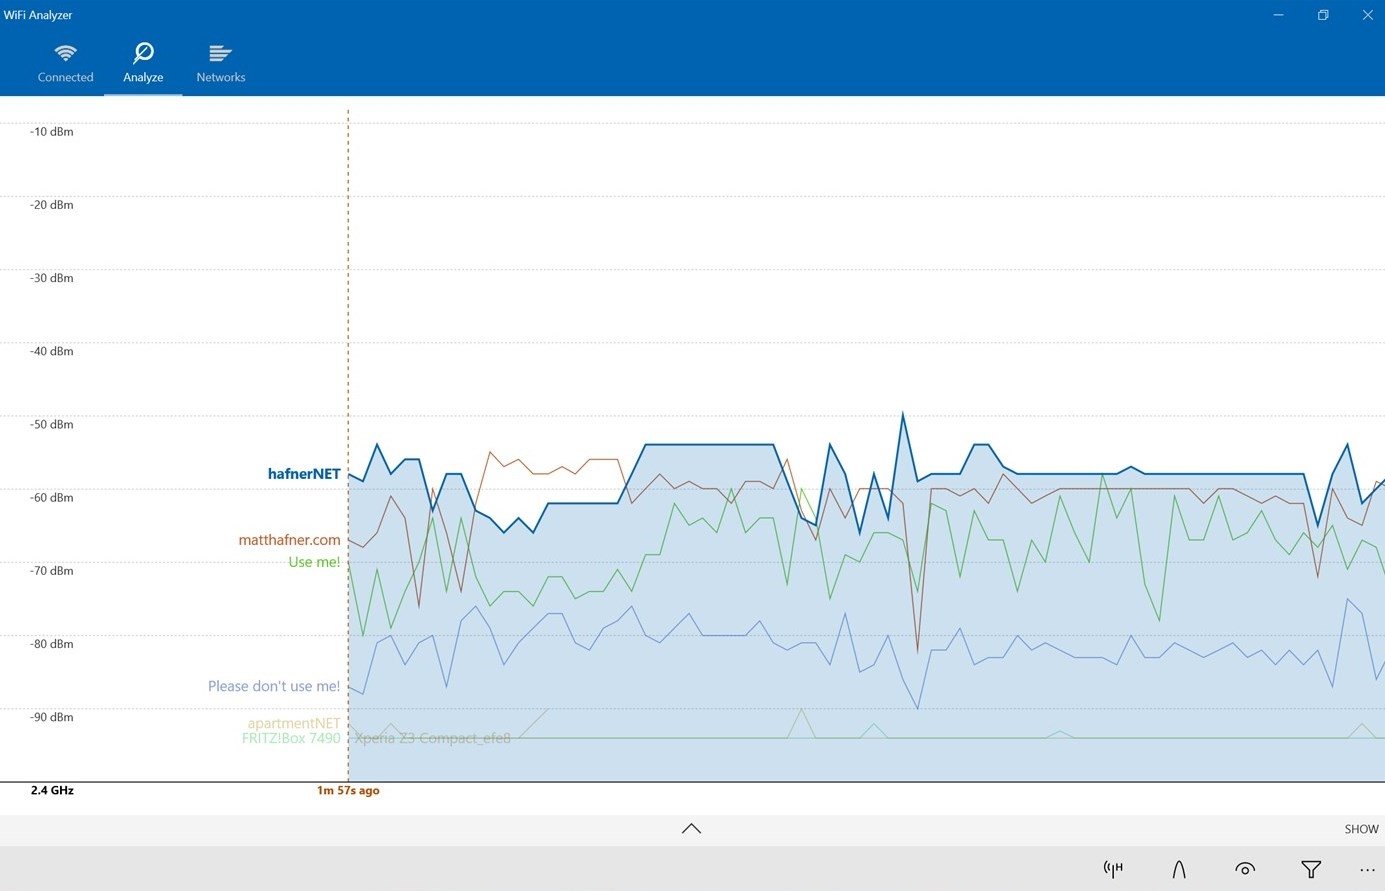This screenshot has height=891, width=1385.
Task: Open the Networks list tab
Action: tap(220, 63)
